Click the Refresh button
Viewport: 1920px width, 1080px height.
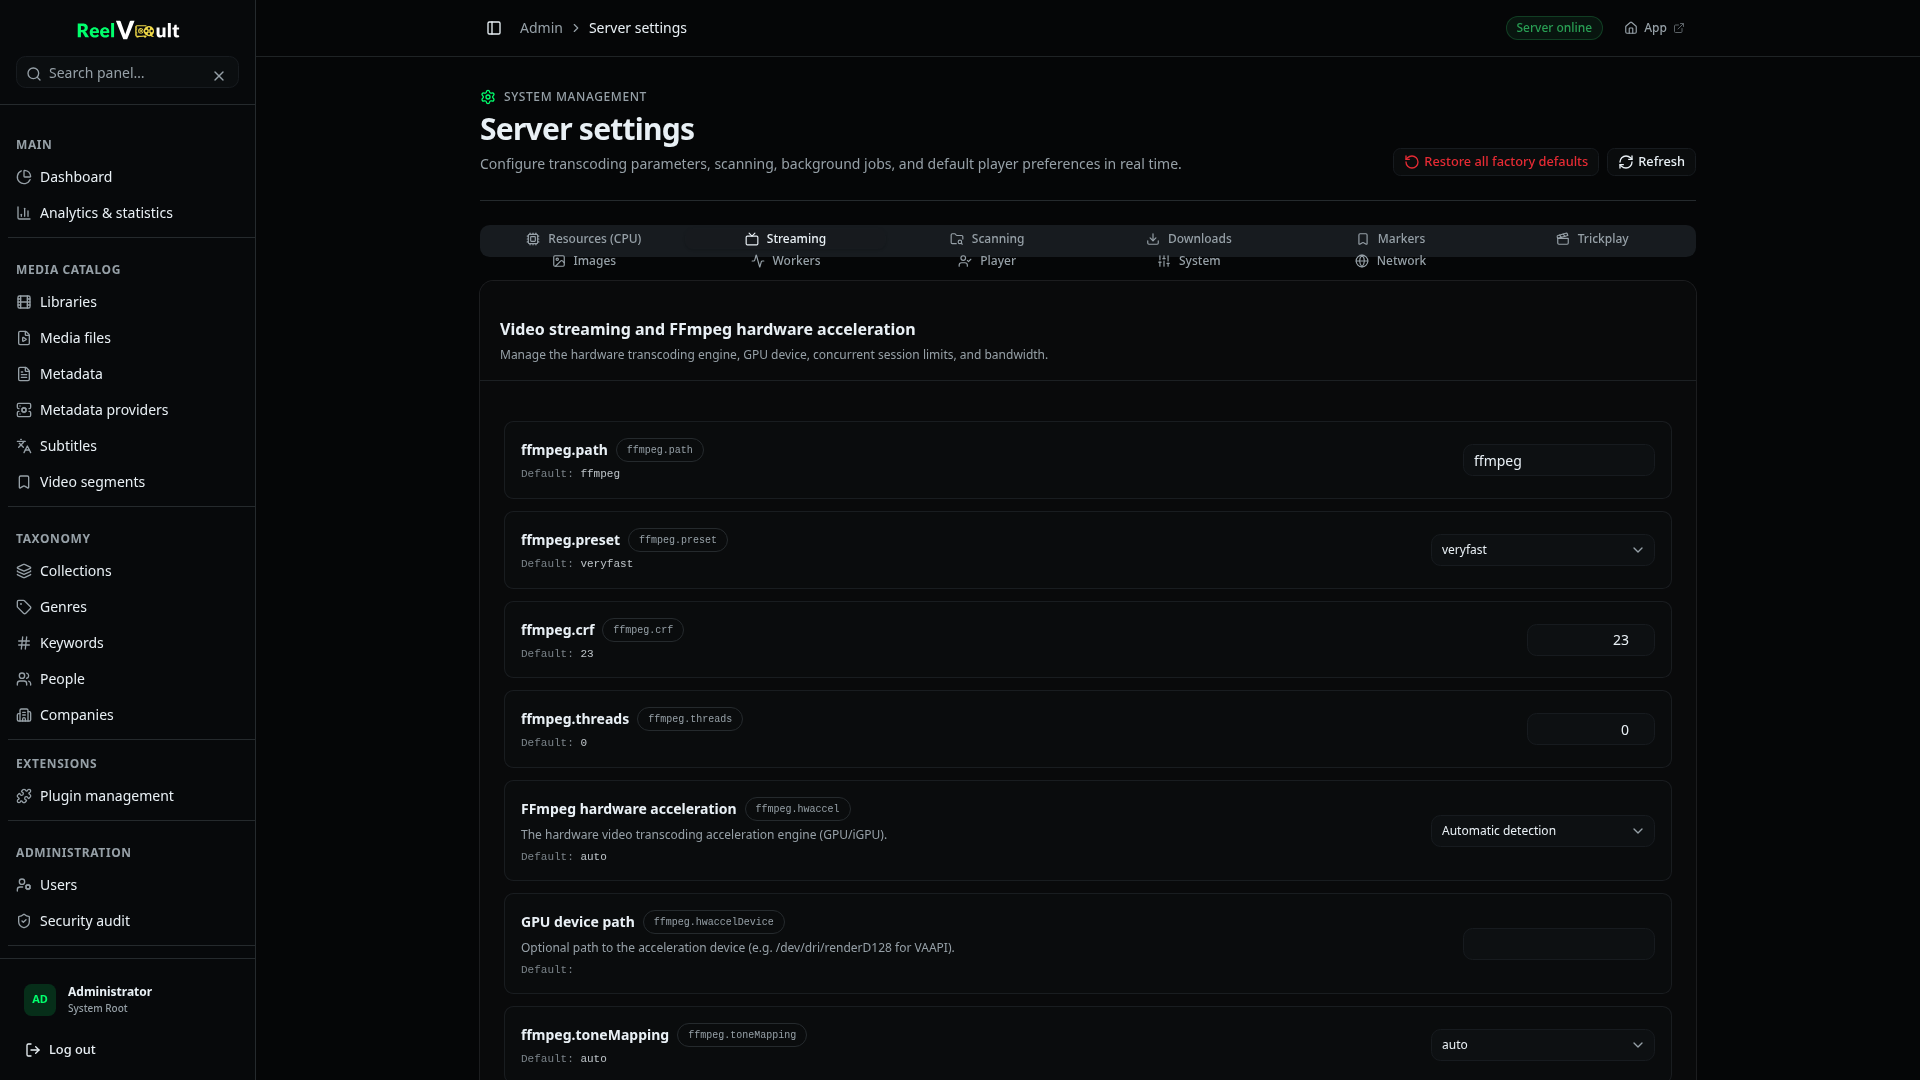[1651, 162]
